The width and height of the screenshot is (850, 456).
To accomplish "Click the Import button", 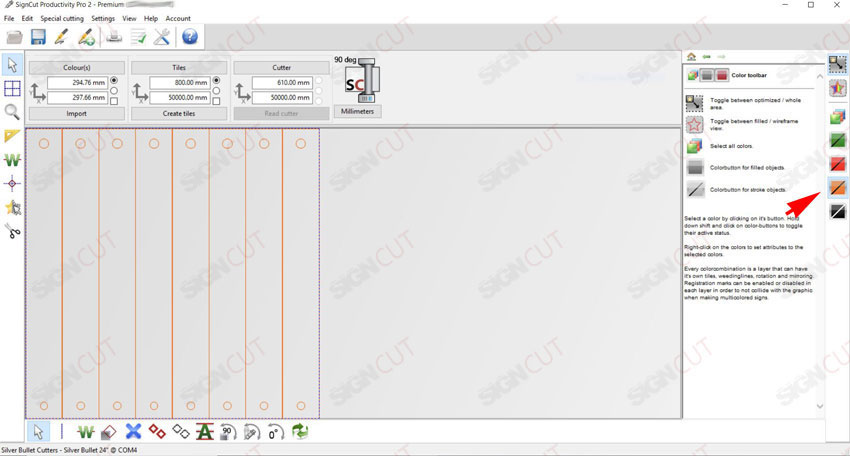I will pos(76,113).
